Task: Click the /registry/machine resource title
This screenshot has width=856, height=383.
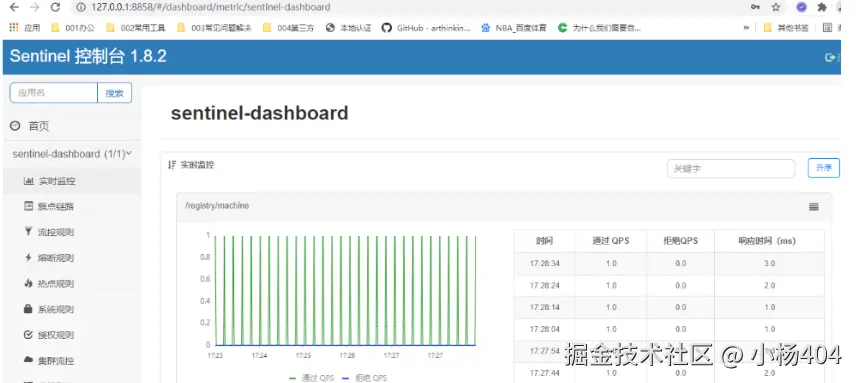Action: point(217,206)
